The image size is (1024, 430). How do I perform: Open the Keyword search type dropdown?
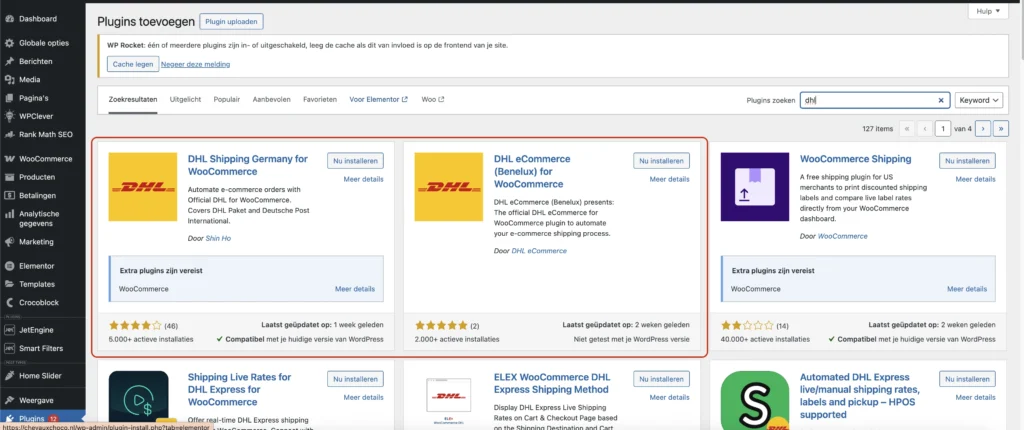coord(978,101)
